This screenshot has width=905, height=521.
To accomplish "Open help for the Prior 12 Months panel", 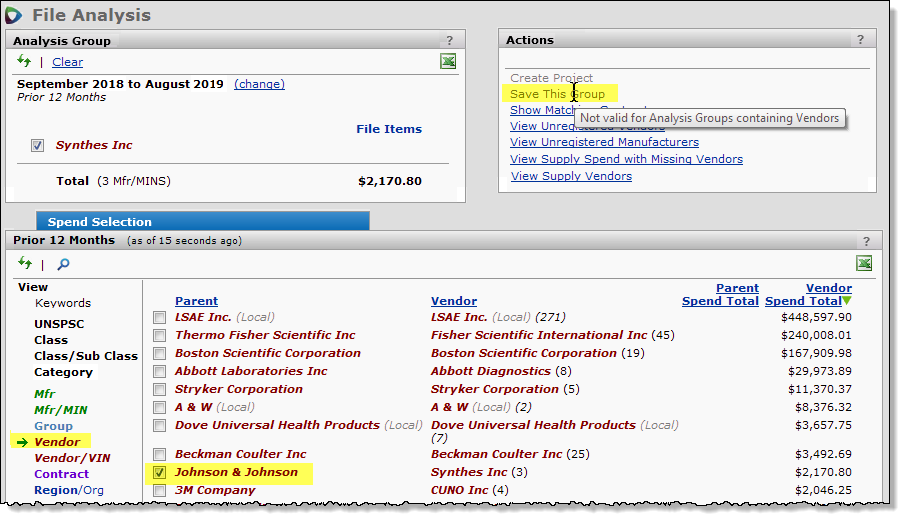I will tap(866, 241).
